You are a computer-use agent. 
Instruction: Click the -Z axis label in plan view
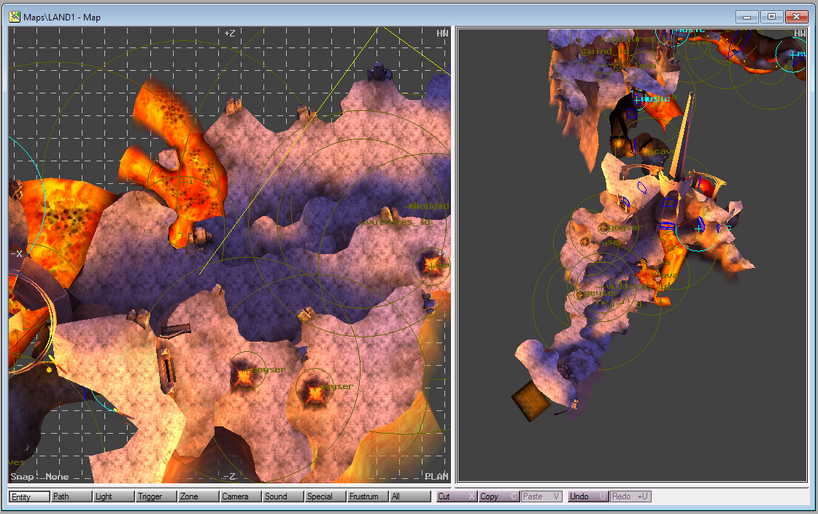pyautogui.click(x=230, y=476)
